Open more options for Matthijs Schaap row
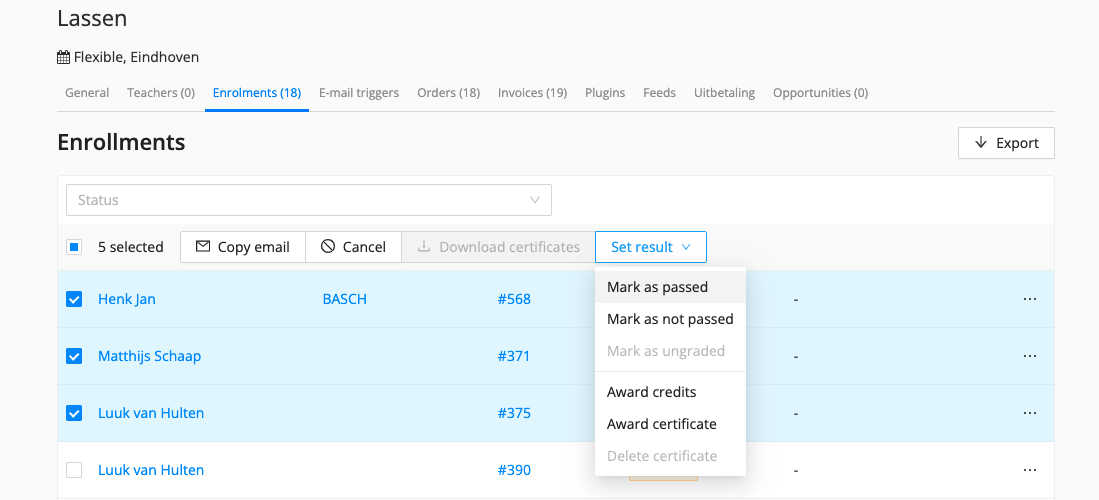The width and height of the screenshot is (1099, 500). tap(1029, 356)
